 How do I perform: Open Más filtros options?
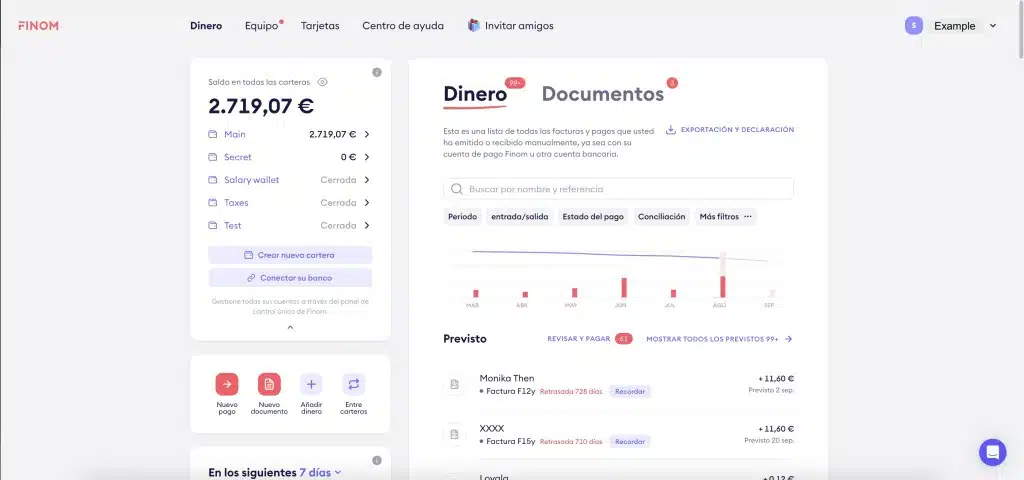pyautogui.click(x=726, y=217)
